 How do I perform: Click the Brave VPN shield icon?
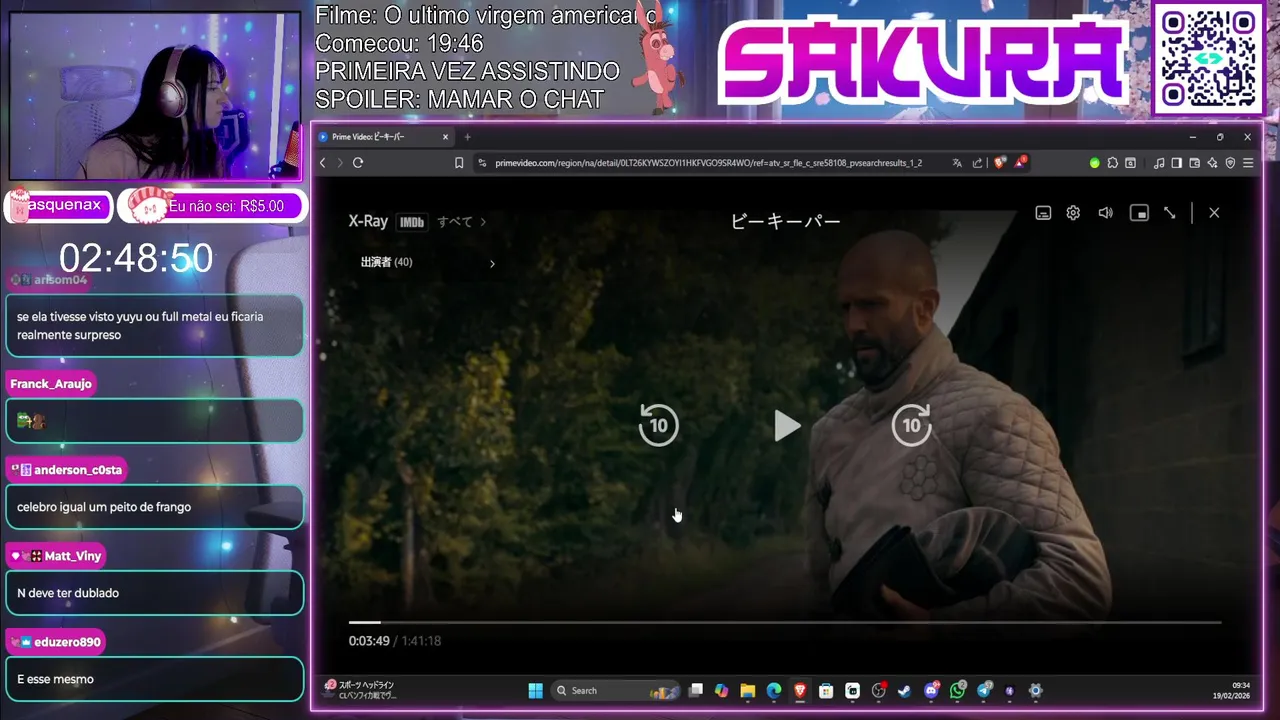tap(1230, 163)
